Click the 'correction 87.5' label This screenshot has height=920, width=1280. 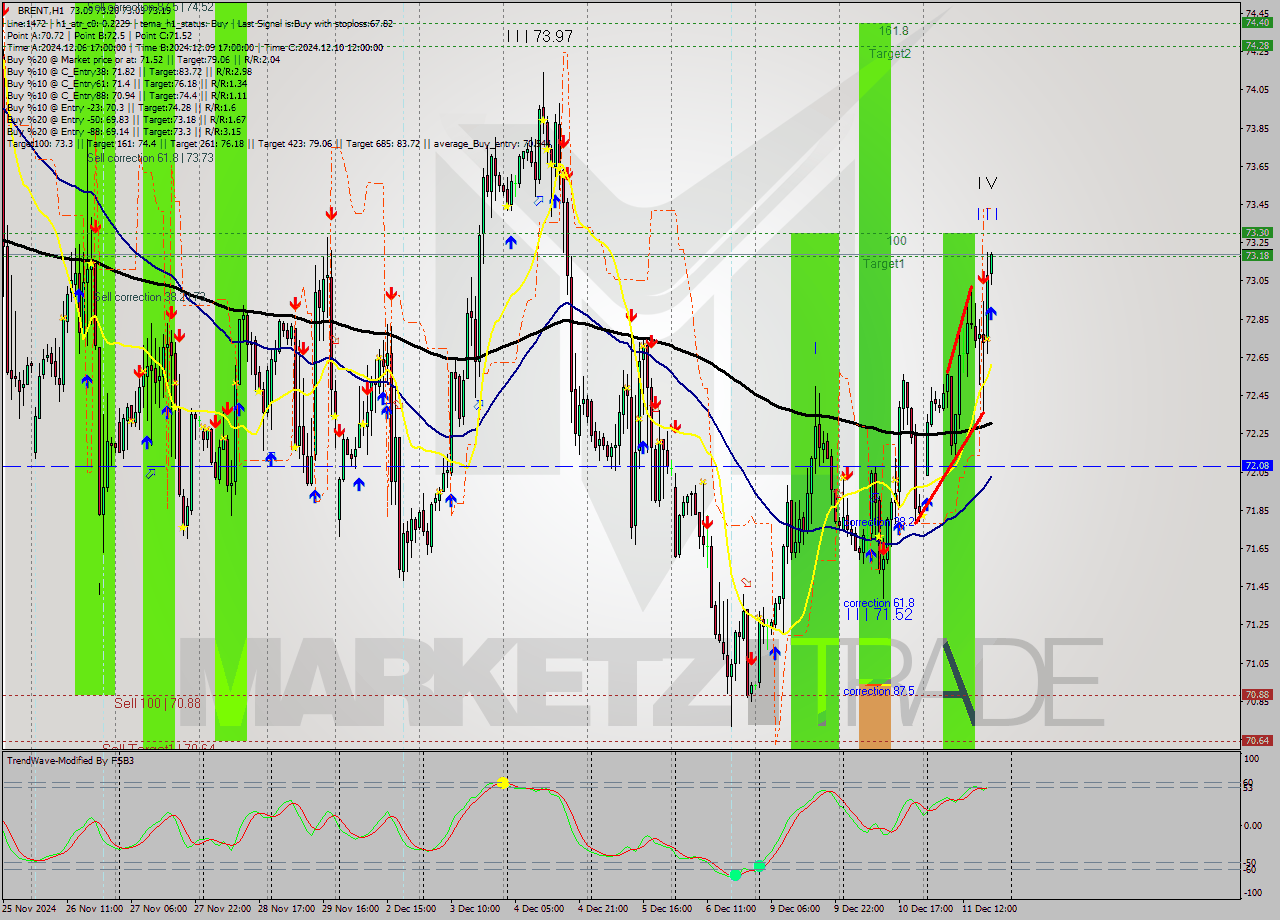[880, 691]
